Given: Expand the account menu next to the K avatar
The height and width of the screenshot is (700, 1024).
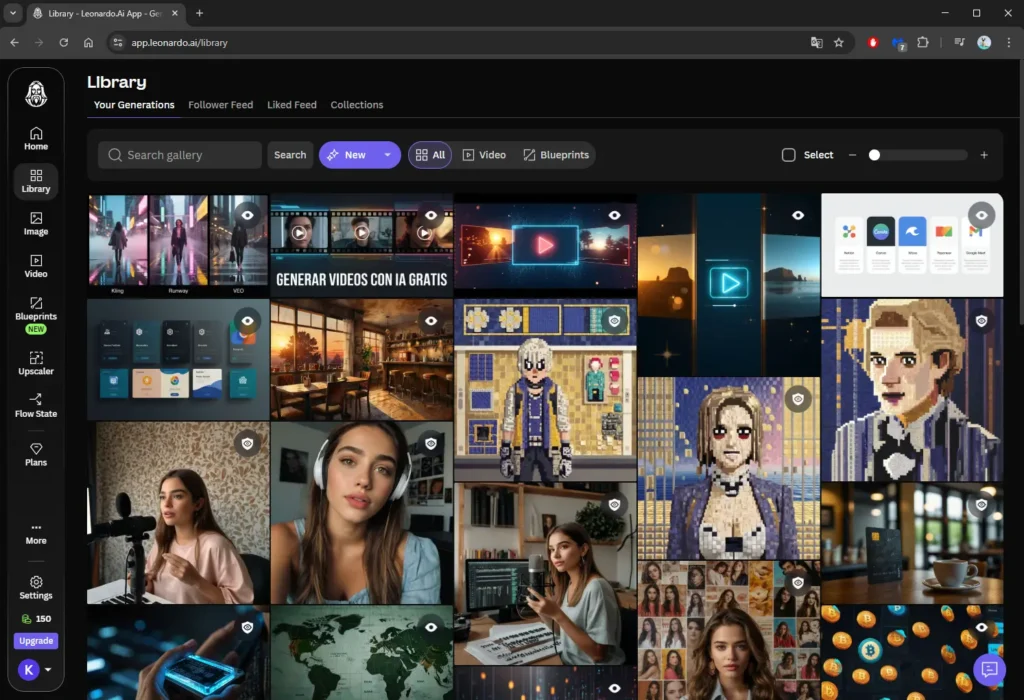Looking at the screenshot, I should 46,670.
